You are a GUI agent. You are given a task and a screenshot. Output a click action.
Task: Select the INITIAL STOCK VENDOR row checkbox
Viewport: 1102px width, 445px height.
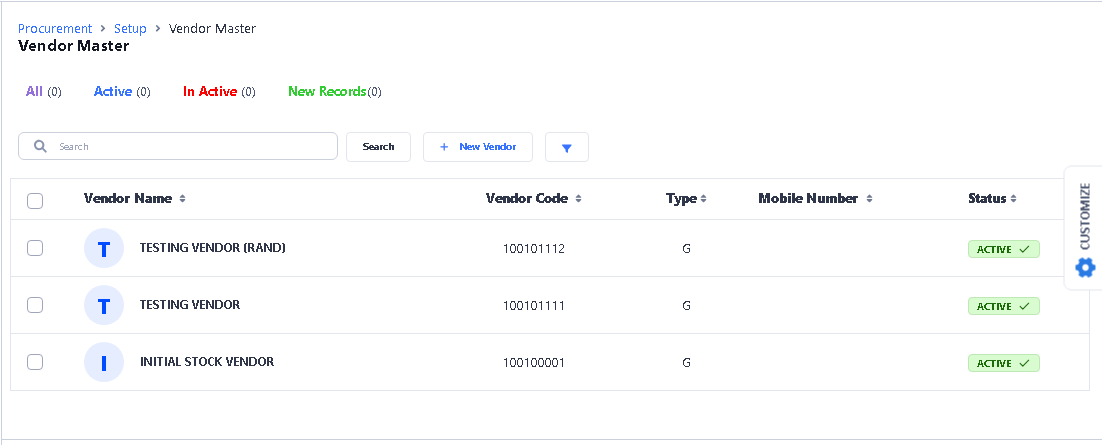click(x=35, y=362)
